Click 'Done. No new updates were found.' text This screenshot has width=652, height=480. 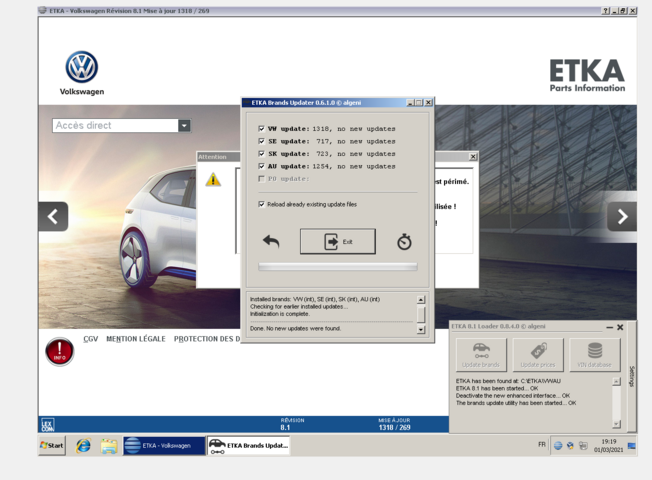pyautogui.click(x=295, y=328)
